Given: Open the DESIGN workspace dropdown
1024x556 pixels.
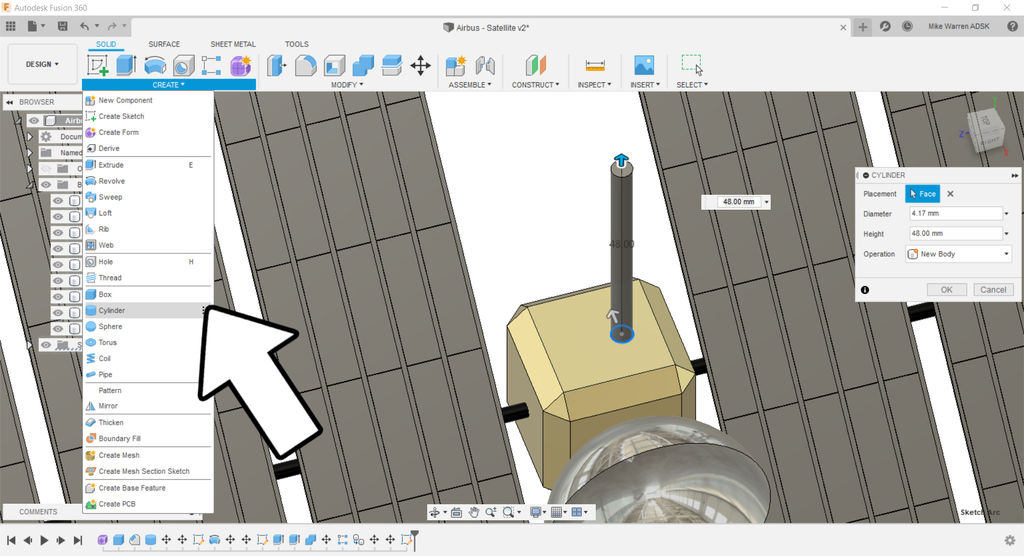Looking at the screenshot, I should [42, 64].
